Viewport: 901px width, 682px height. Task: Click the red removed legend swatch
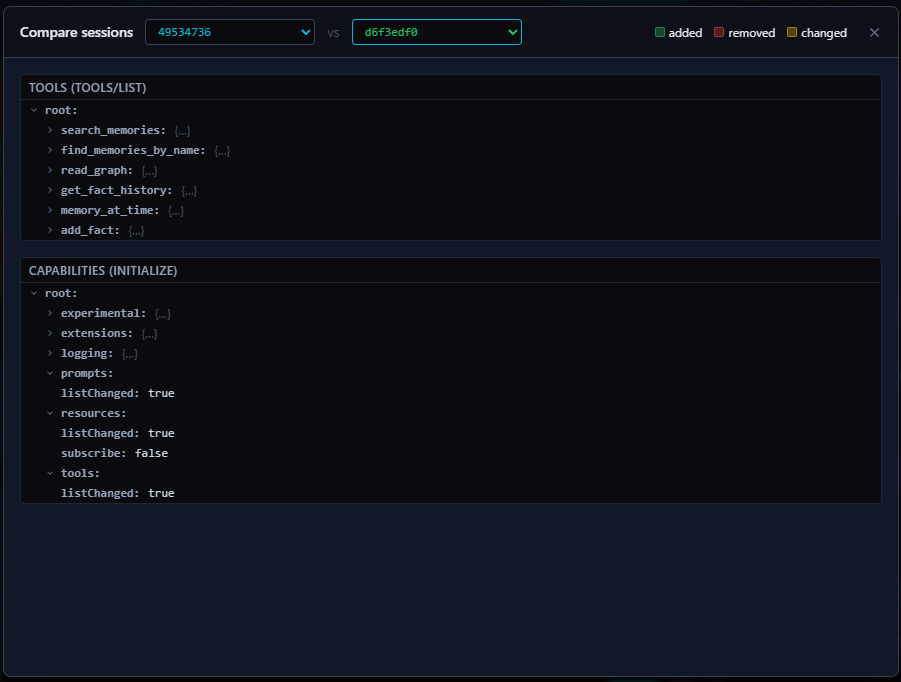click(719, 32)
